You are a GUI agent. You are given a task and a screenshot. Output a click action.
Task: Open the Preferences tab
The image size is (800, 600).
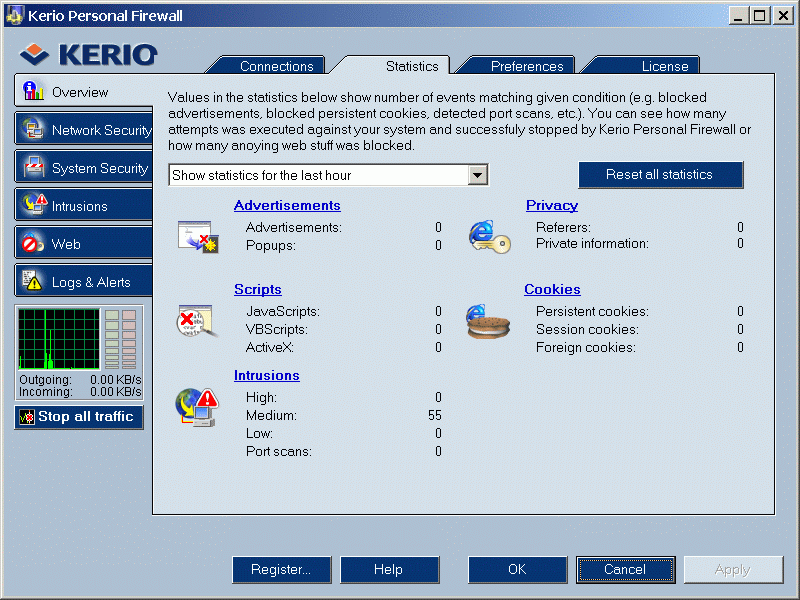coord(527,66)
